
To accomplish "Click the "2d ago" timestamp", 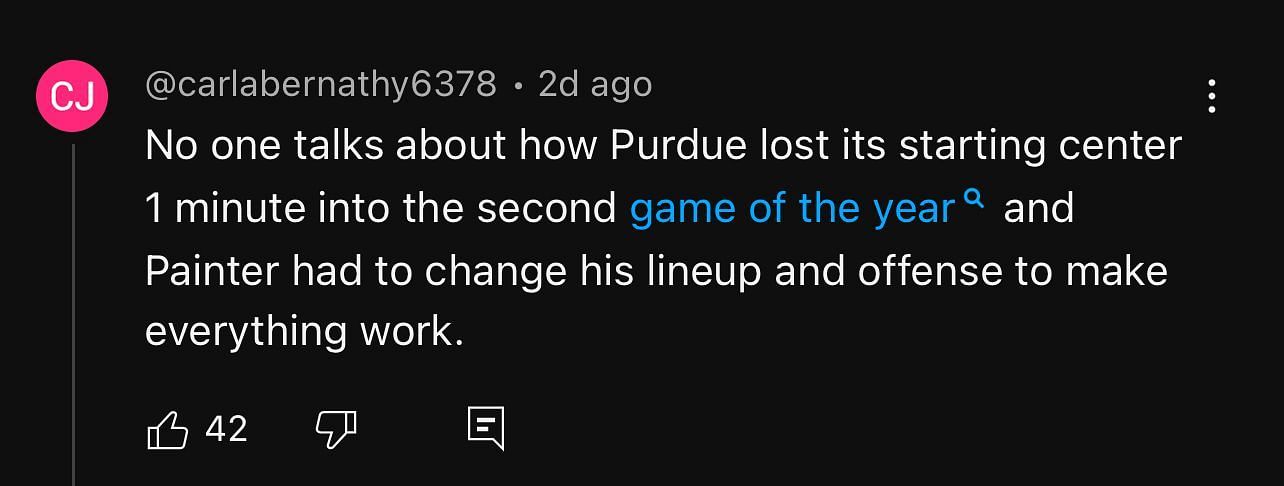I will [595, 85].
